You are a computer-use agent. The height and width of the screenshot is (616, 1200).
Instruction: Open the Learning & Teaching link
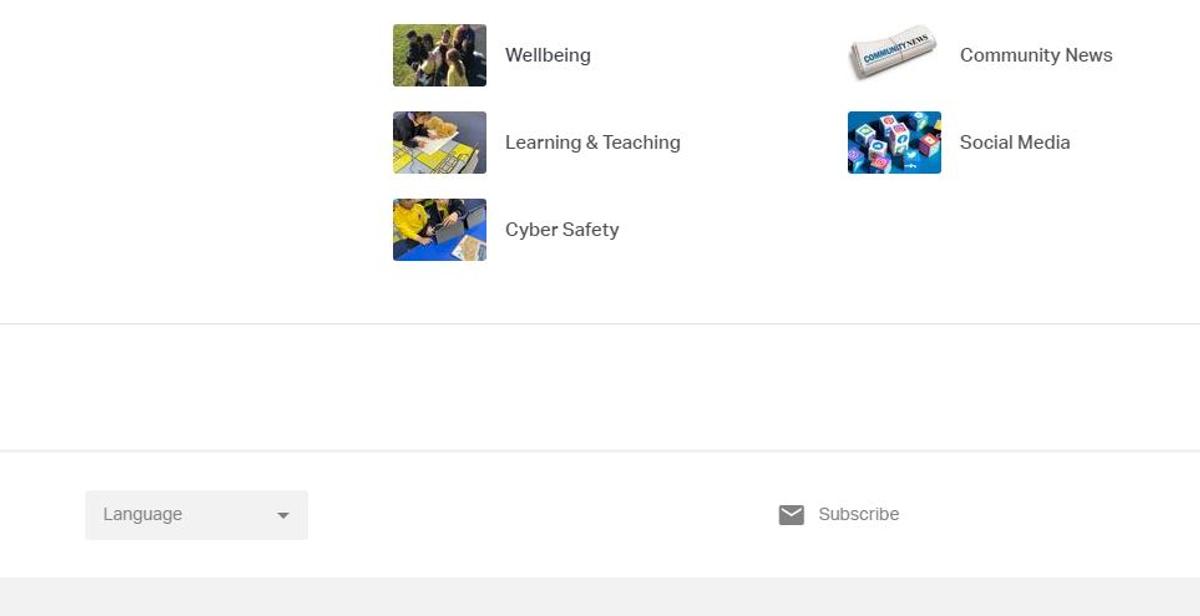592,142
